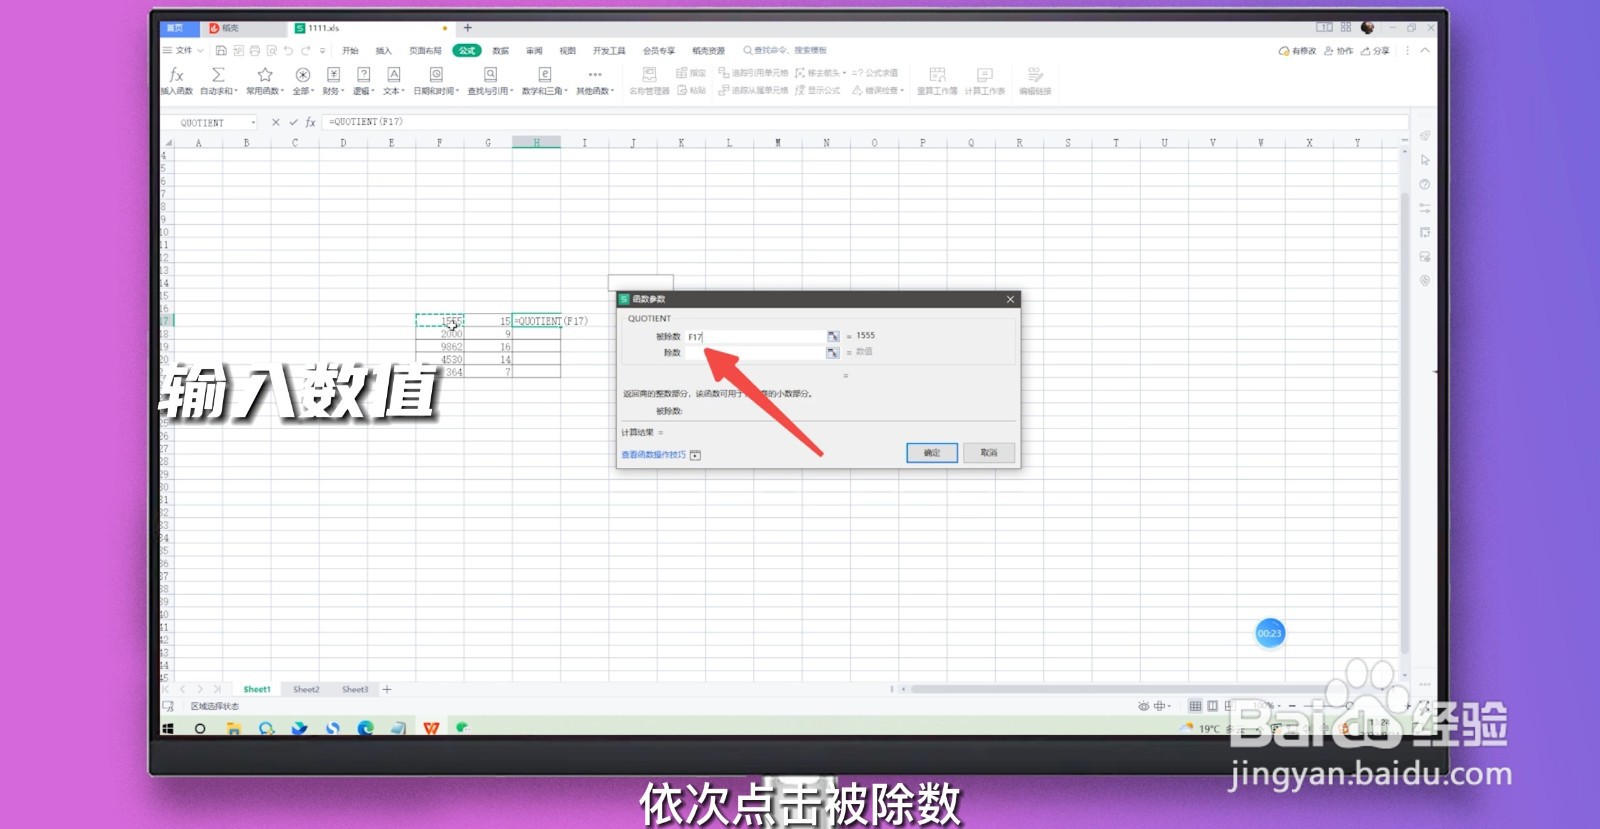Select cell containing 9862

pyautogui.click(x=440, y=347)
